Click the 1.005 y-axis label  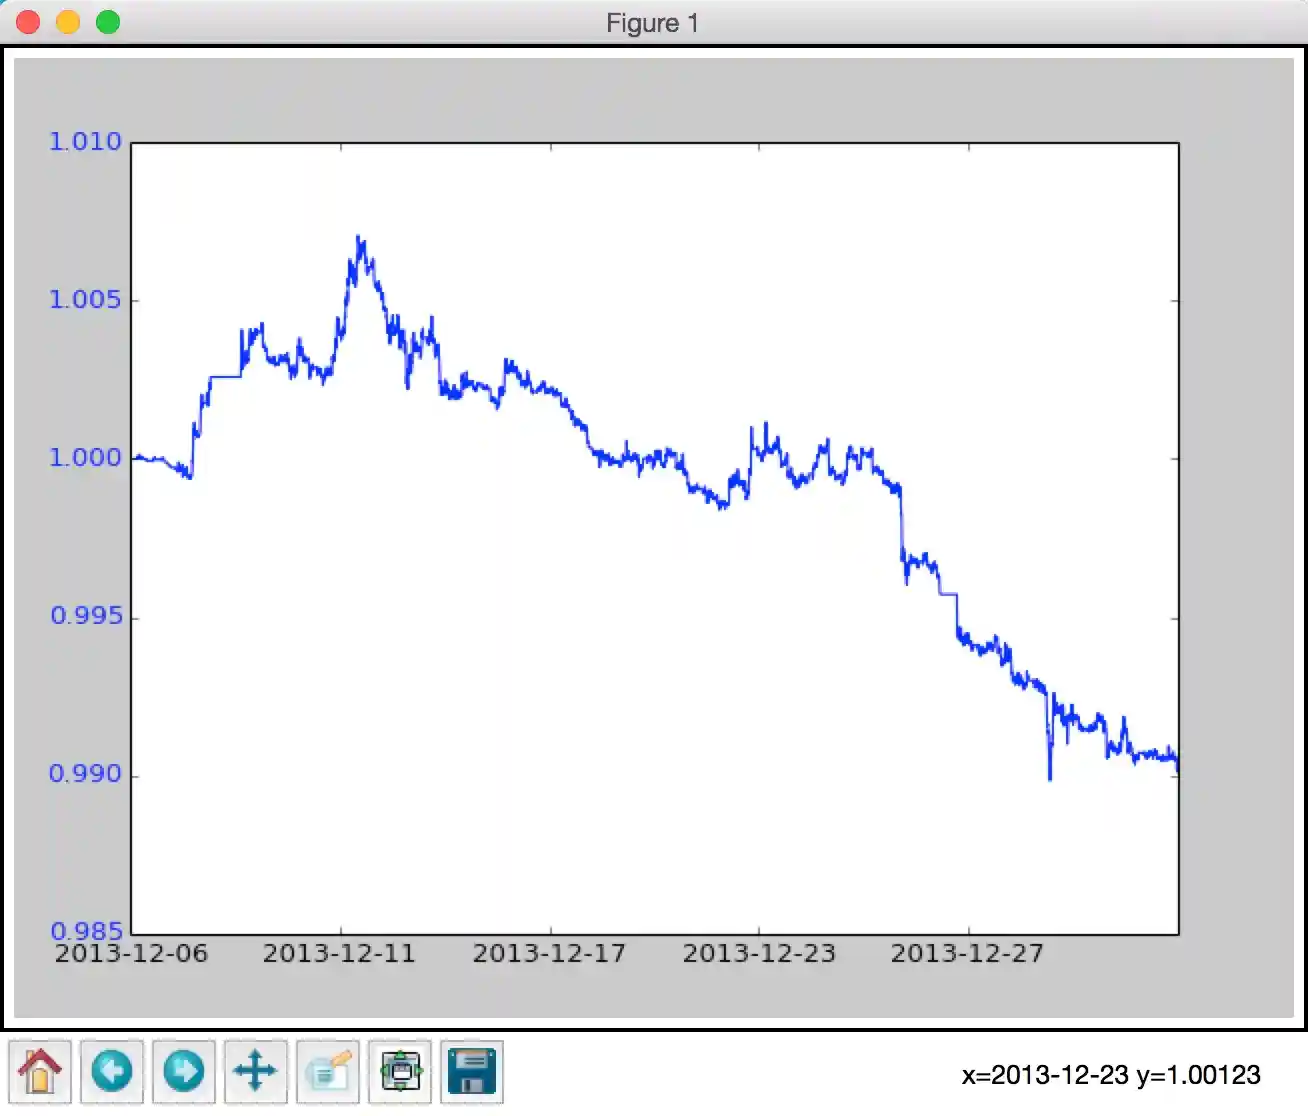tap(85, 300)
